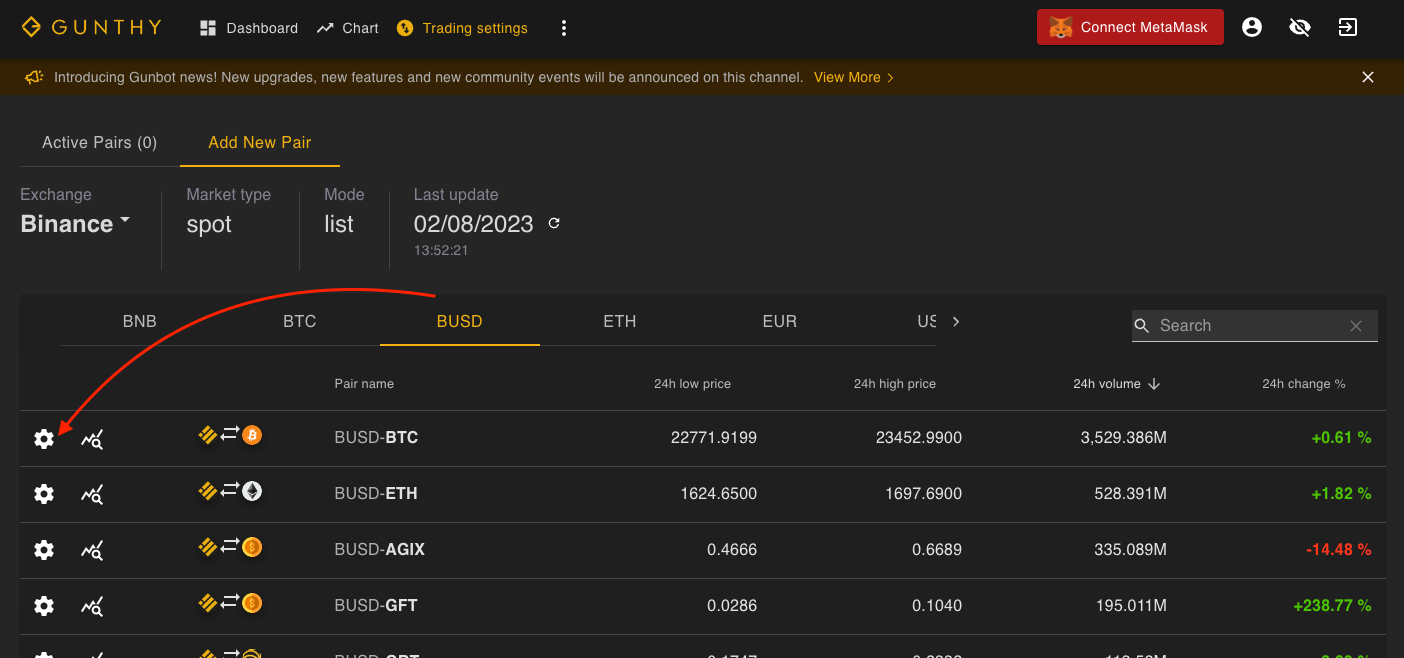Click the logout icon
Screen dimensions: 1404x658
point(1348,27)
